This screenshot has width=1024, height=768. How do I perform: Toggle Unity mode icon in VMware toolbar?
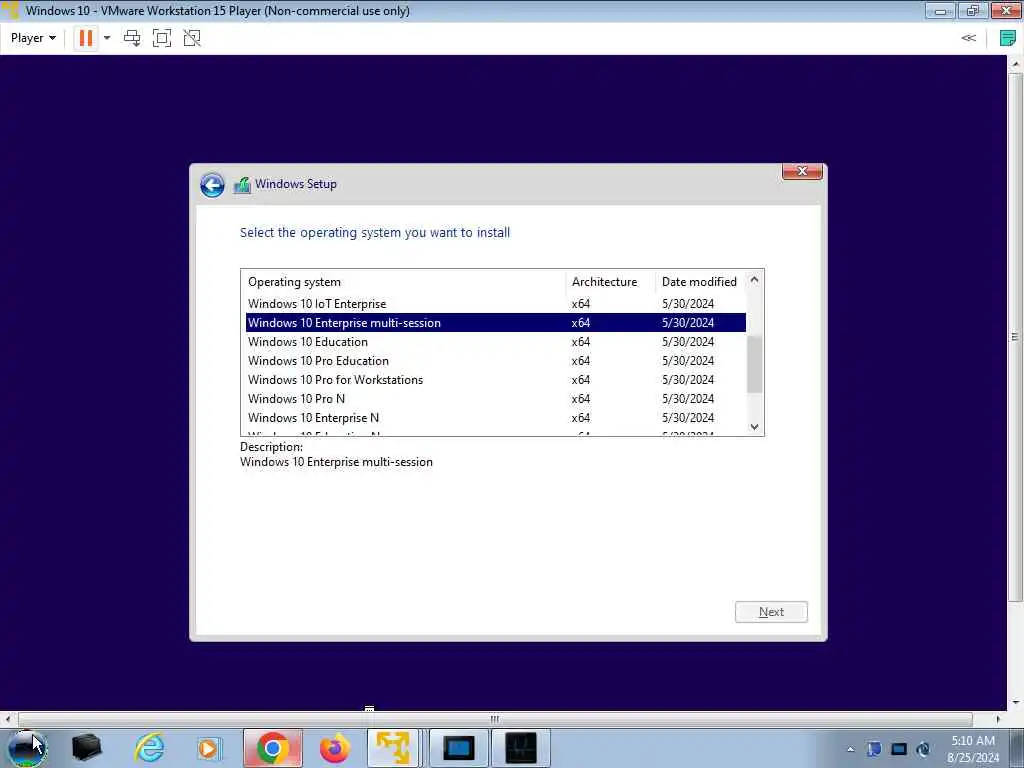click(x=192, y=38)
